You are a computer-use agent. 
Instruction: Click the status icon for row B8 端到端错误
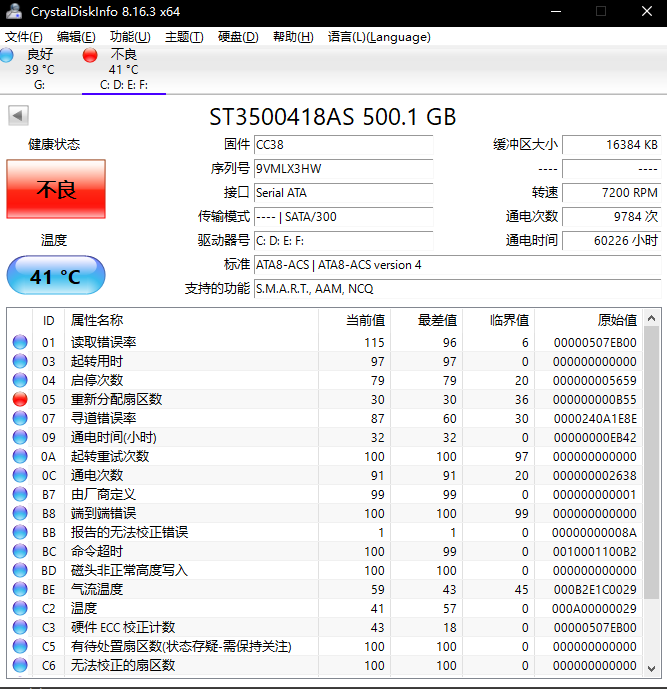[20, 513]
